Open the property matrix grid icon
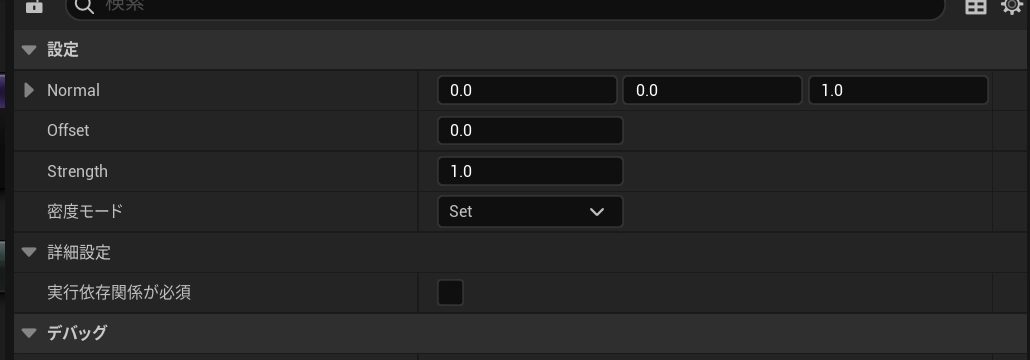This screenshot has width=1030, height=360. click(975, 6)
